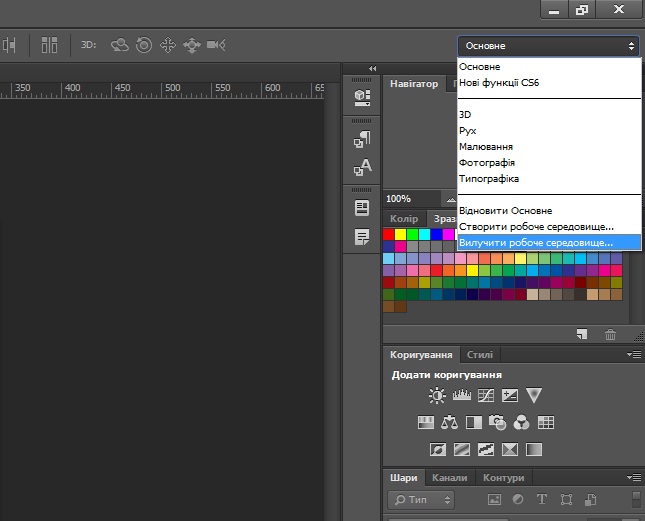
Task: Open the Коригування panel options menu
Action: click(634, 354)
